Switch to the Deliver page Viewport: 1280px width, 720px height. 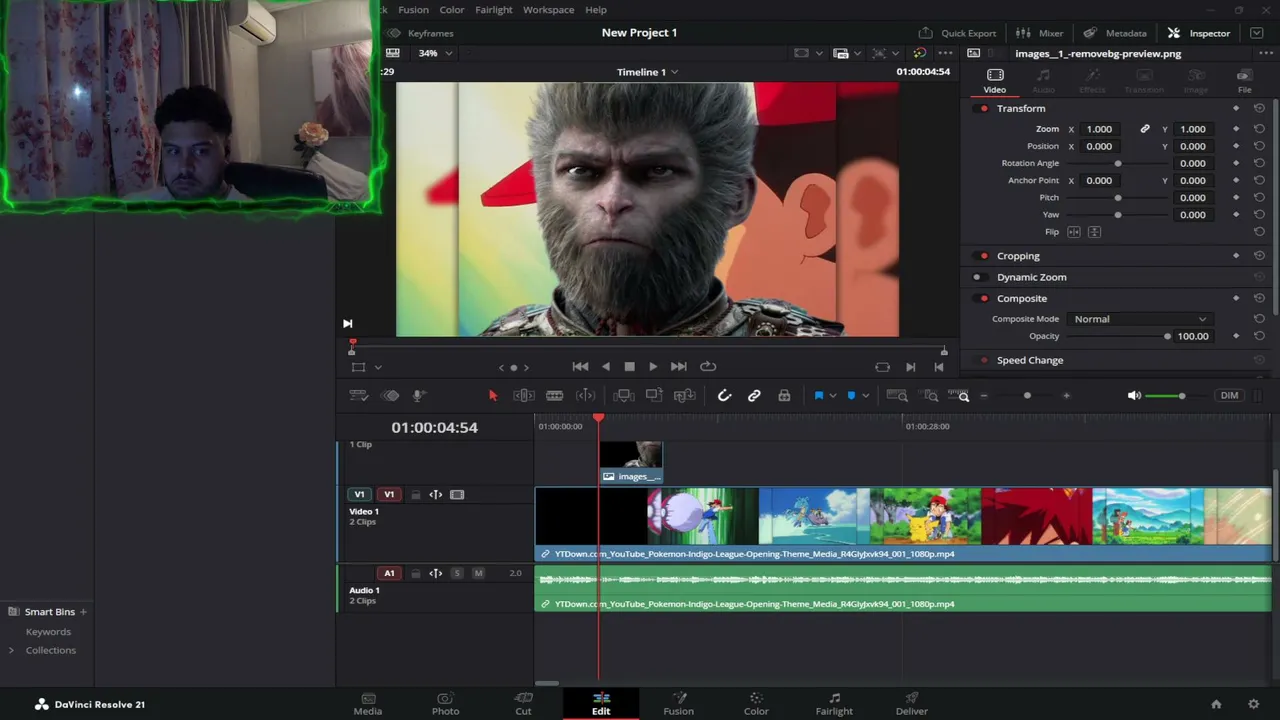coord(911,704)
